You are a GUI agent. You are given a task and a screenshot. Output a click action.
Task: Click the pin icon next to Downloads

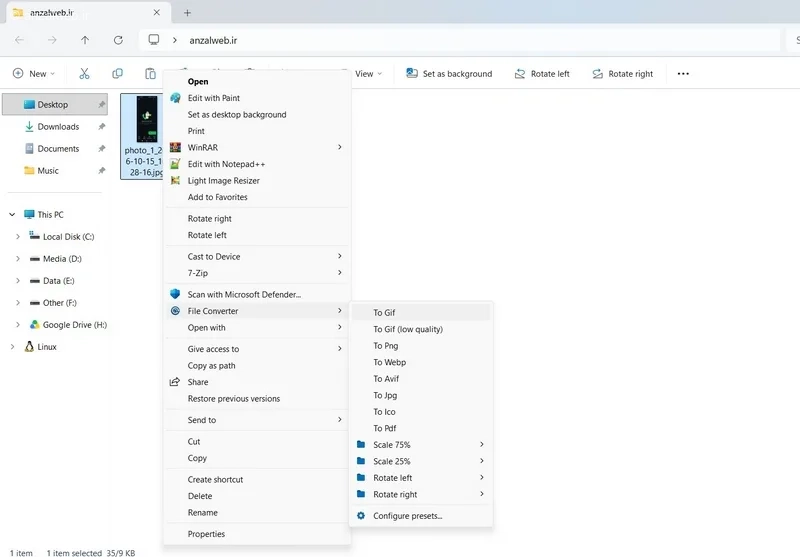point(102,126)
